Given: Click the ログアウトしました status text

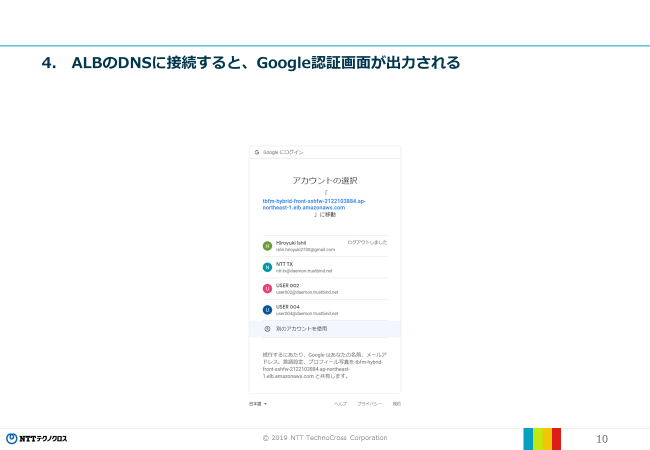Looking at the screenshot, I should point(367,242).
